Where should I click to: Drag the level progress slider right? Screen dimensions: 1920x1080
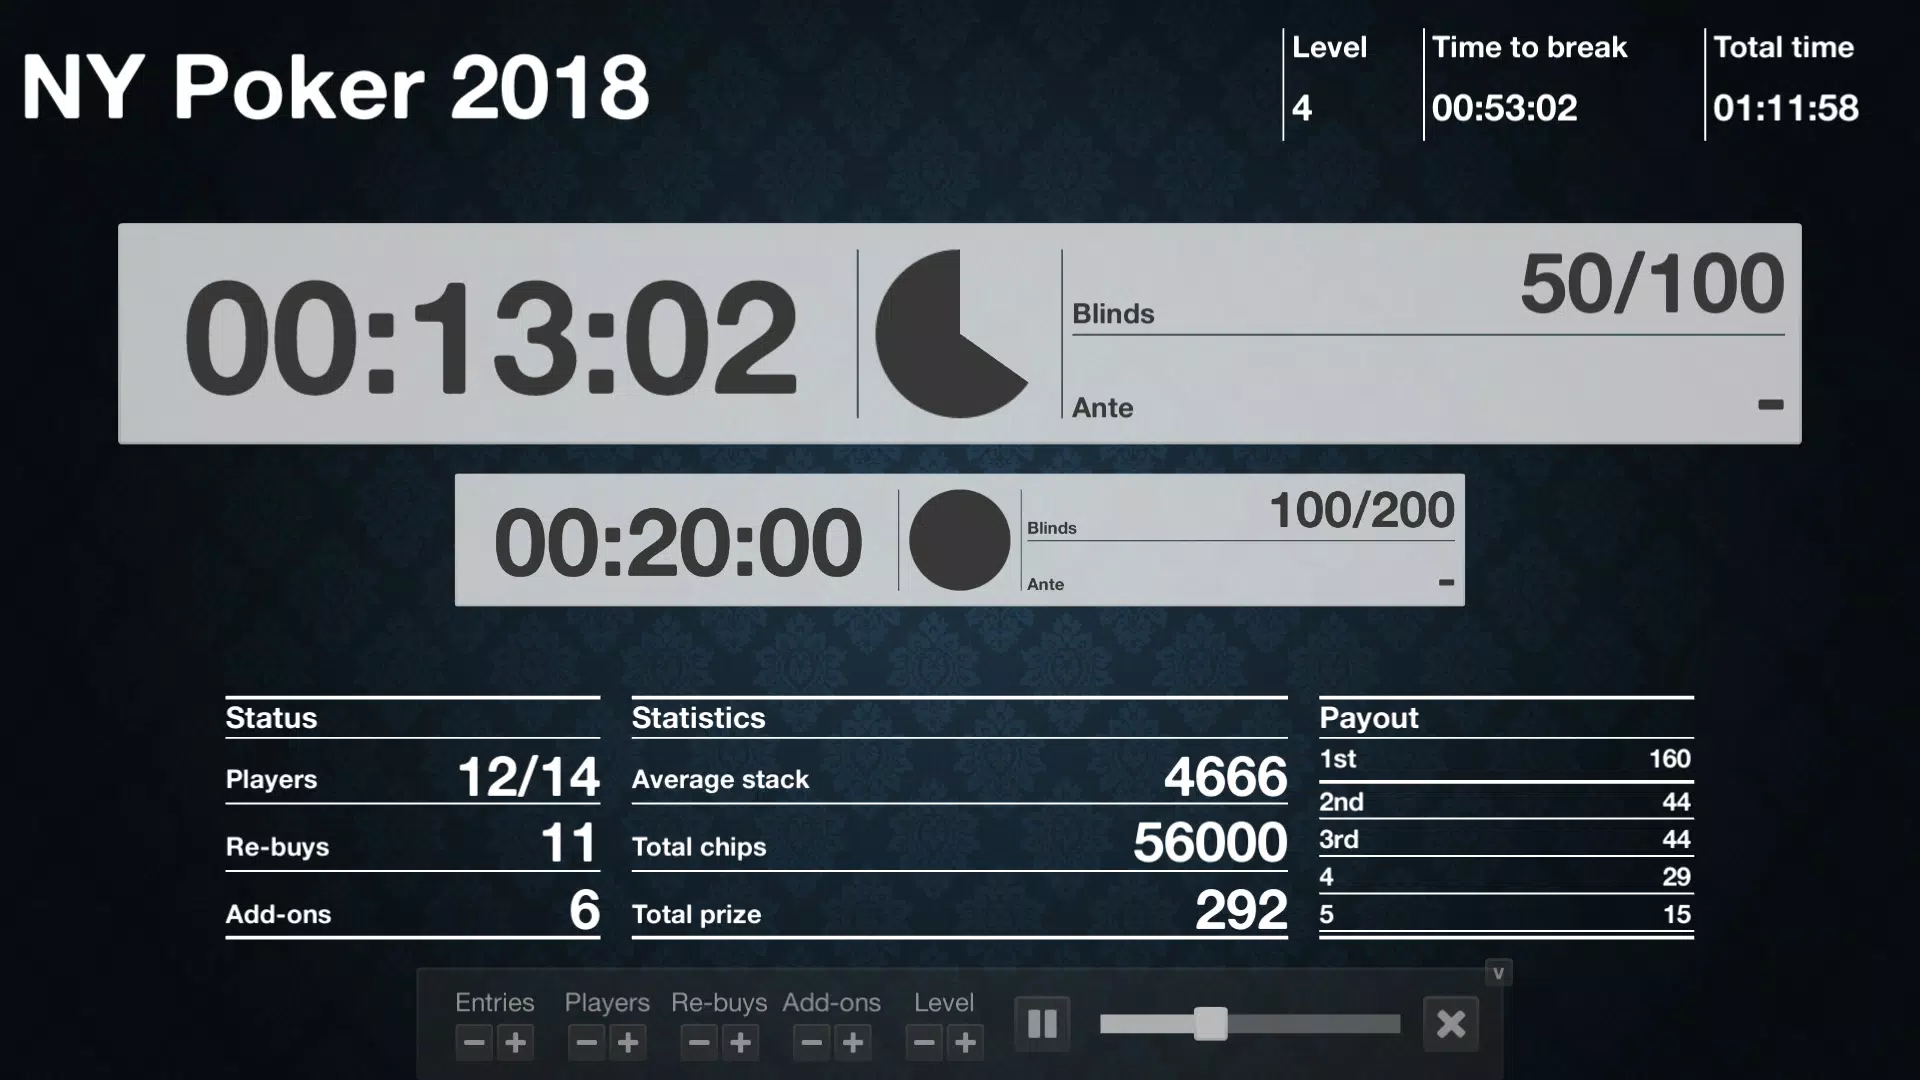coord(1209,1023)
